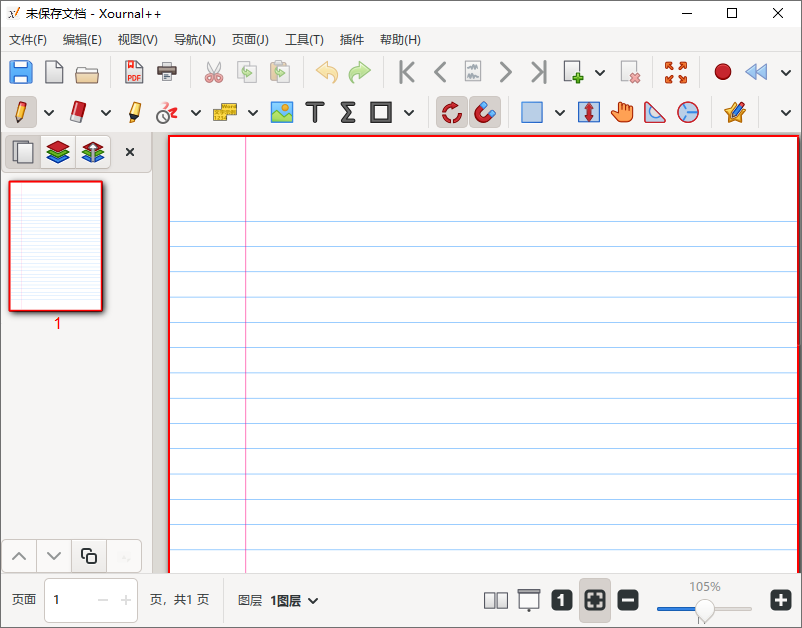This screenshot has width=802, height=628.
Task: Activate the Hand pan tool
Action: (x=622, y=112)
